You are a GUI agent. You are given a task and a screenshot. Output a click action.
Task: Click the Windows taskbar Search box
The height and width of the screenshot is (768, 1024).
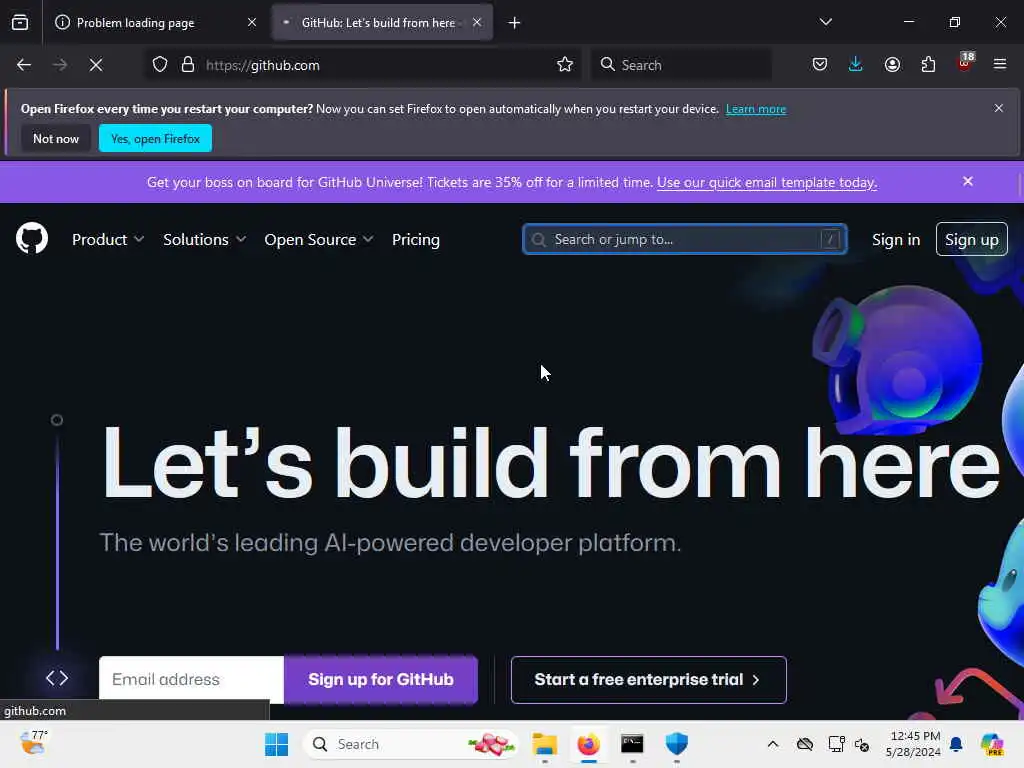(x=411, y=744)
